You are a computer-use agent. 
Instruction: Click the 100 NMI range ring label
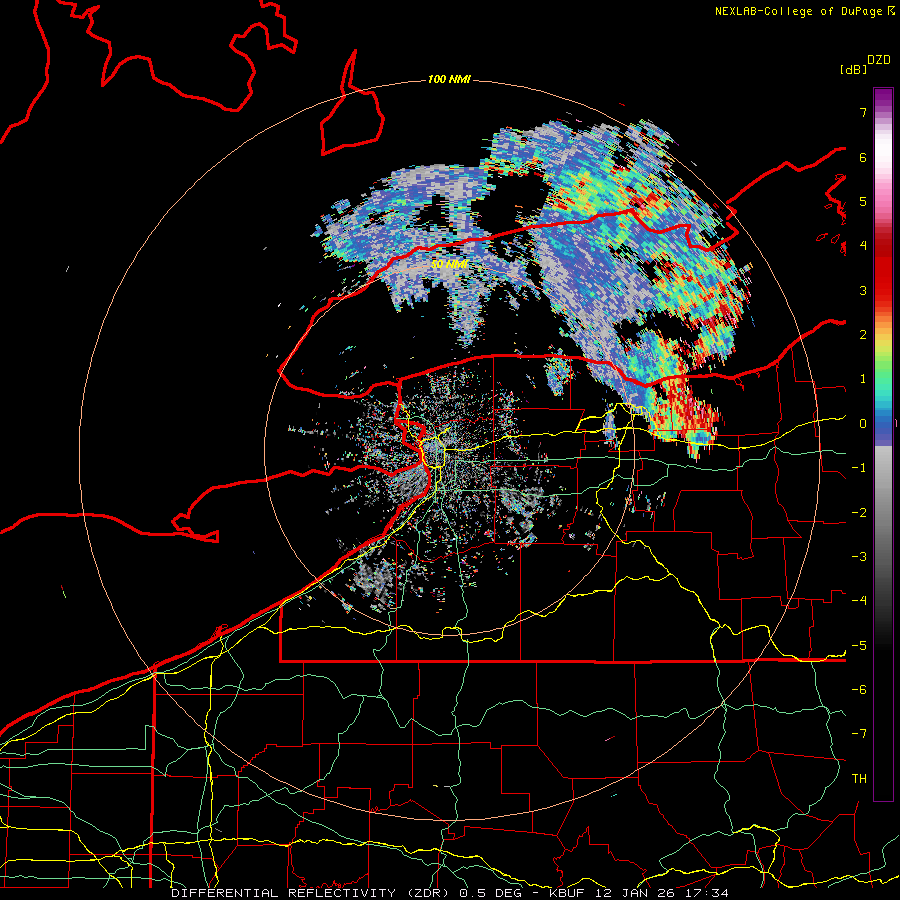pos(449,79)
